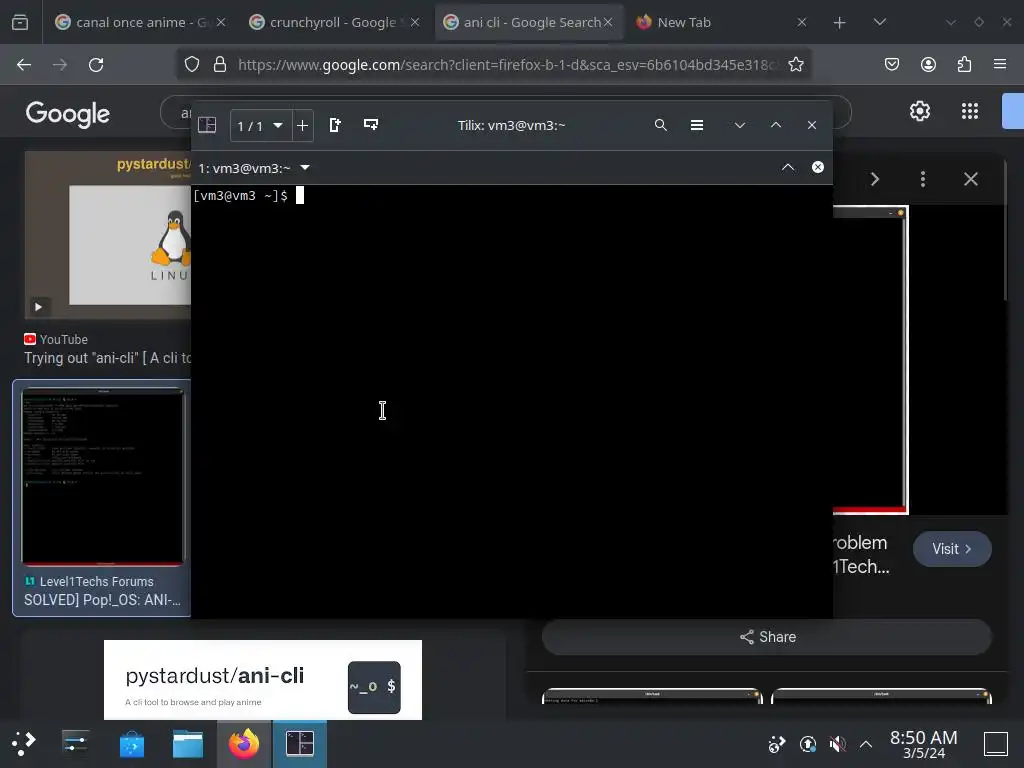This screenshot has width=1024, height=768.
Task: Launch Discover software store from taskbar
Action: click(132, 743)
